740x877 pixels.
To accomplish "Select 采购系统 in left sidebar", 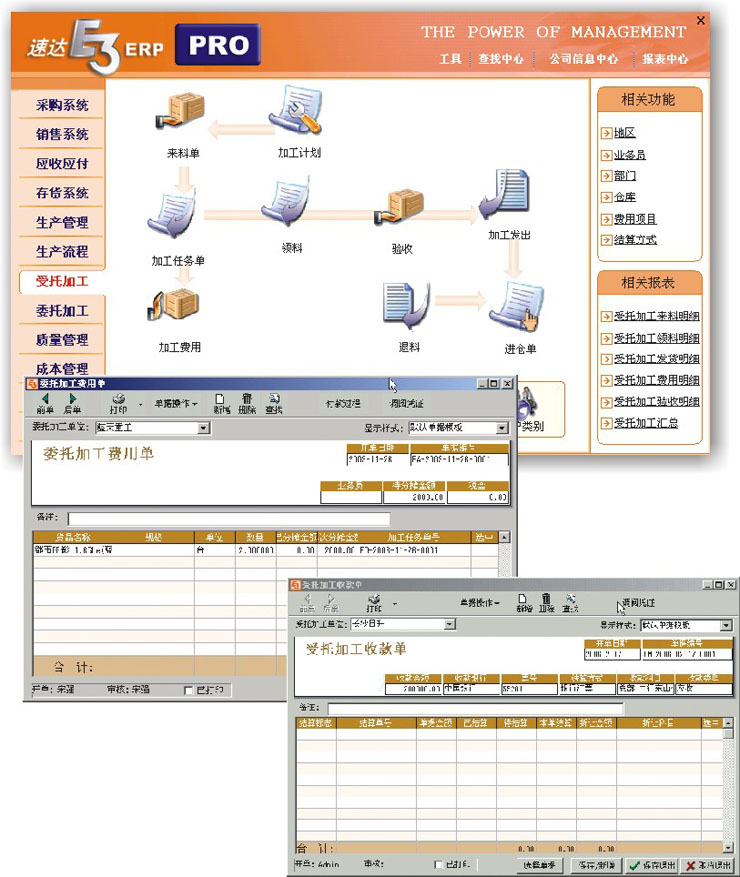I will tap(62, 105).
